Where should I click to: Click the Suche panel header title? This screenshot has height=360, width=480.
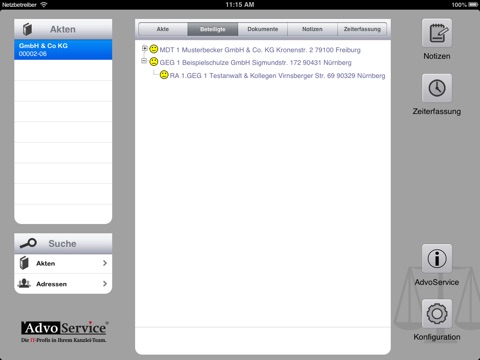click(62, 244)
